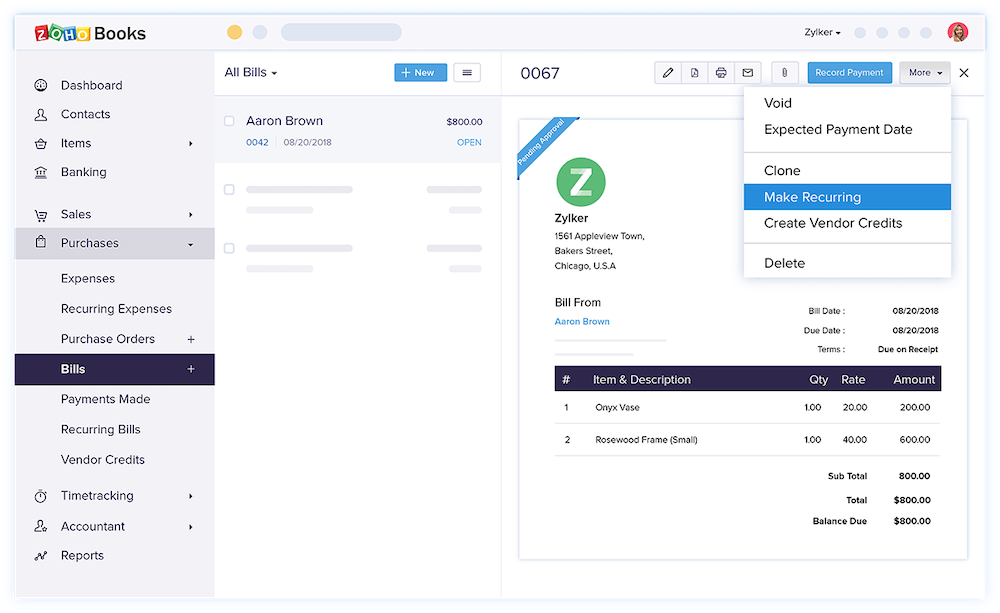
Task: Open Dashboard from the sidebar
Action: point(91,85)
